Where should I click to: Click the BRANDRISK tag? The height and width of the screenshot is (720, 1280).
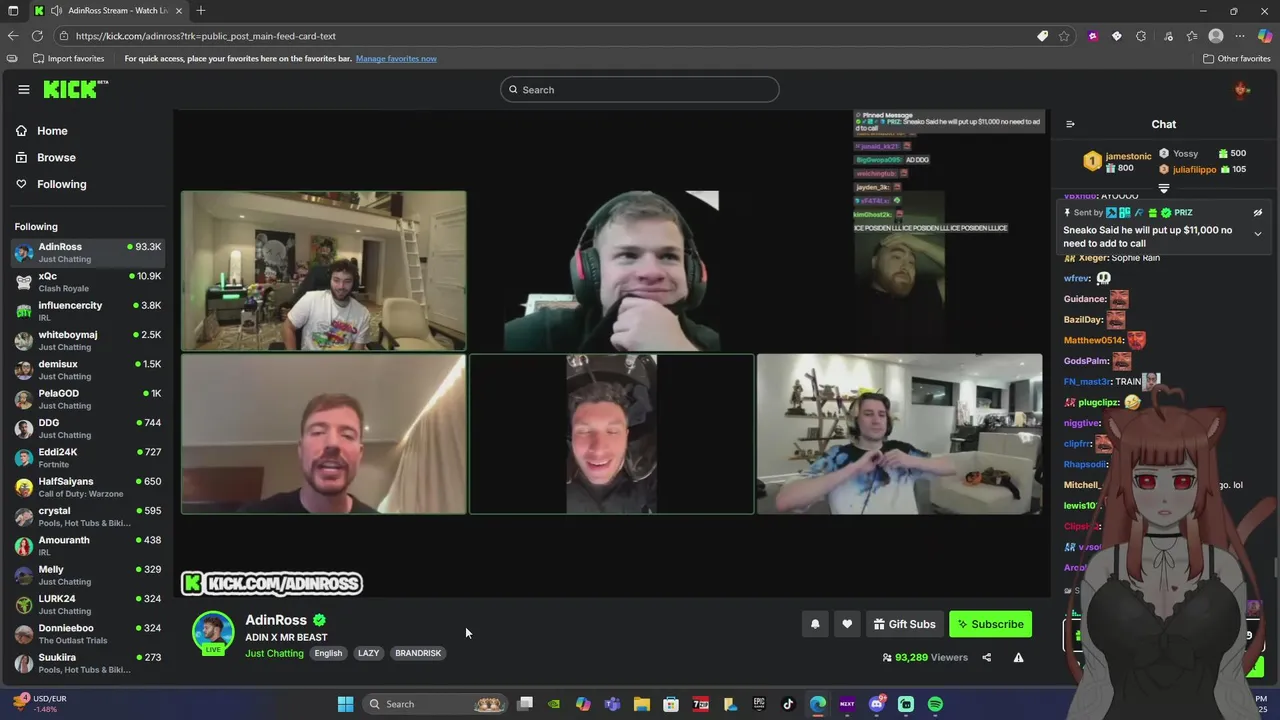pyautogui.click(x=418, y=653)
